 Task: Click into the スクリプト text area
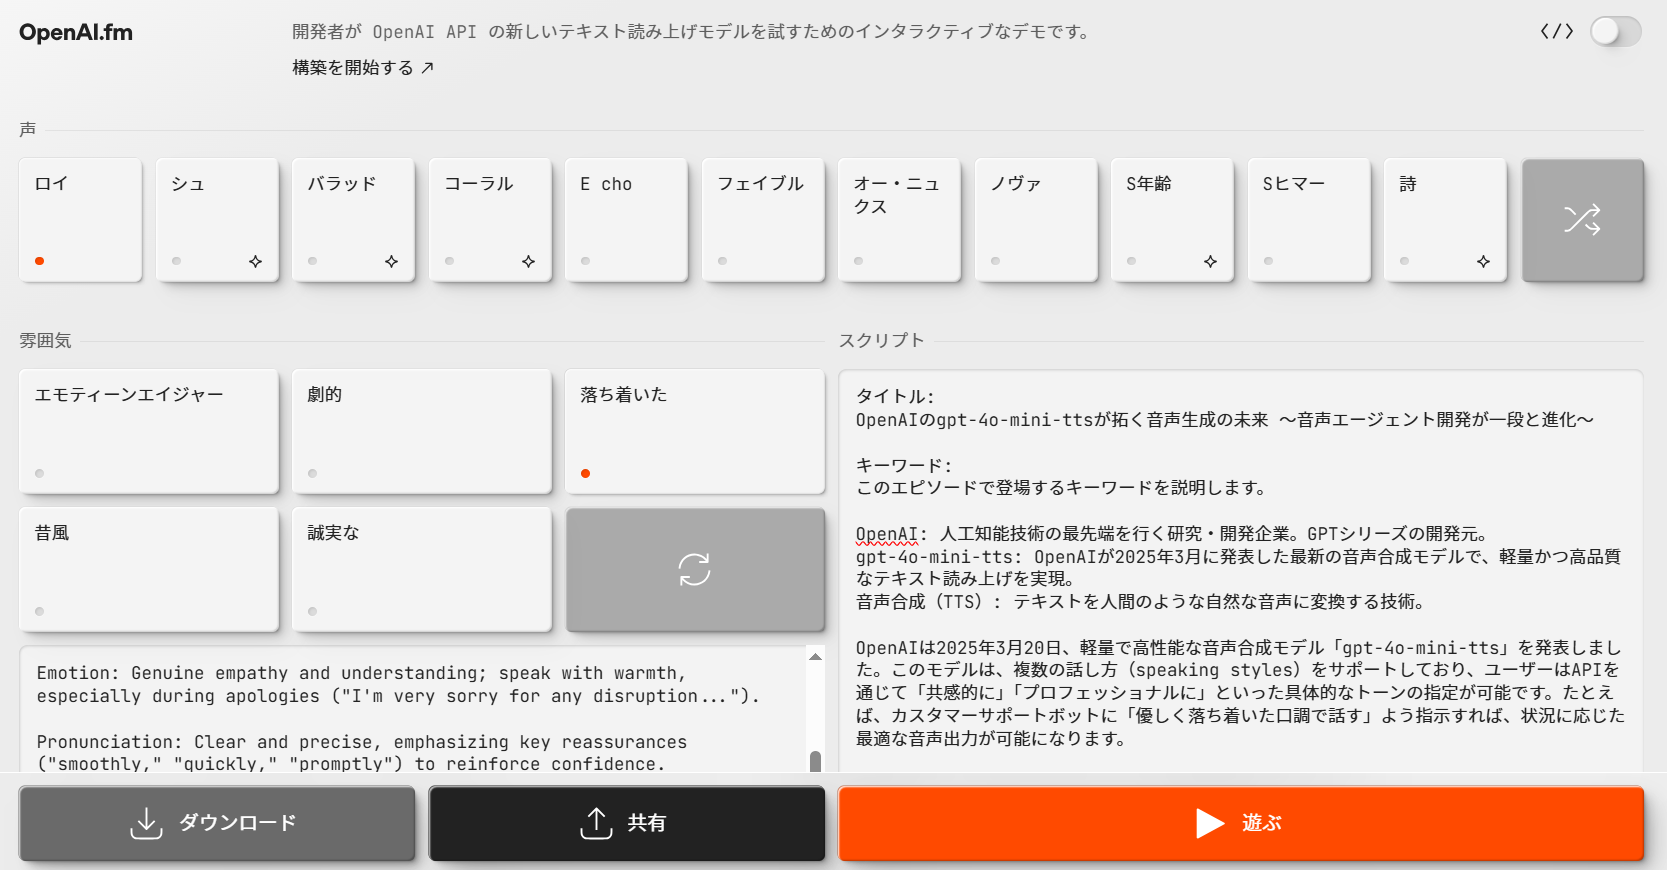coord(1241,571)
